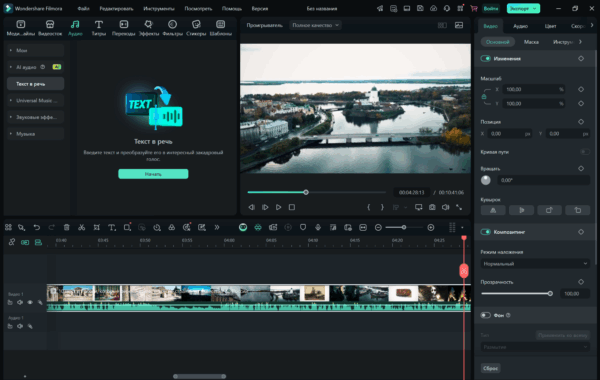Toggle the scale lock icon between X and Y
The width and height of the screenshot is (600, 380).
point(484,96)
